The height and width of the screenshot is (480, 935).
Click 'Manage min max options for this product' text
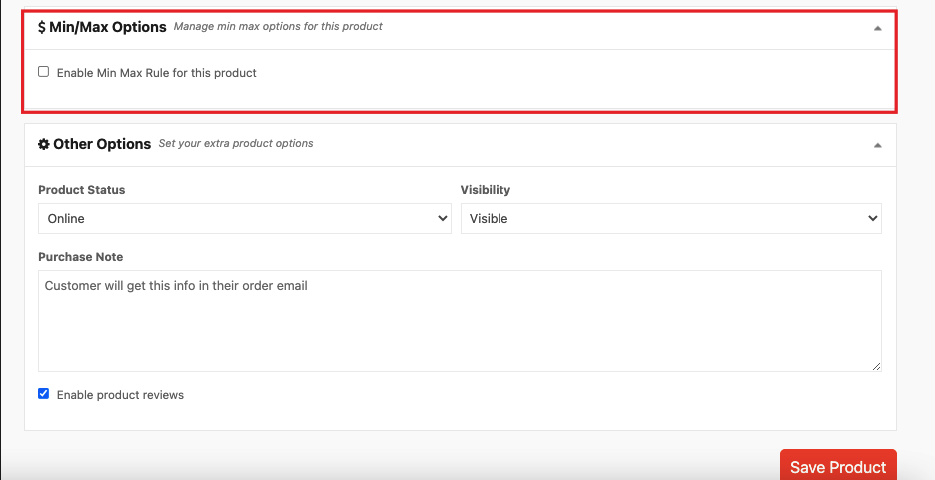click(278, 26)
